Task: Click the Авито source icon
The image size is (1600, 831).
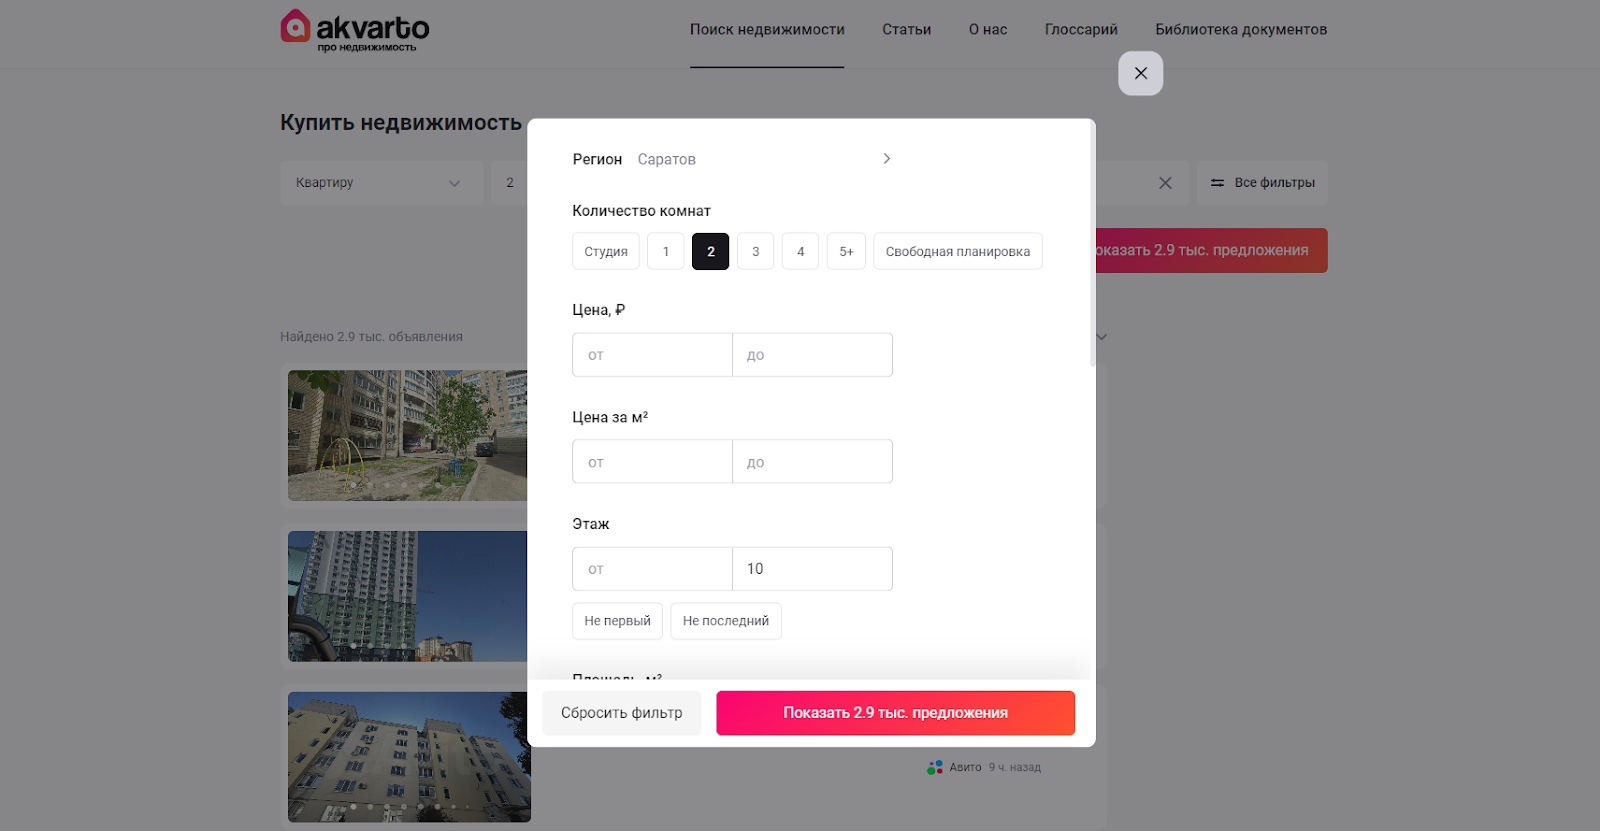Action: pos(935,768)
